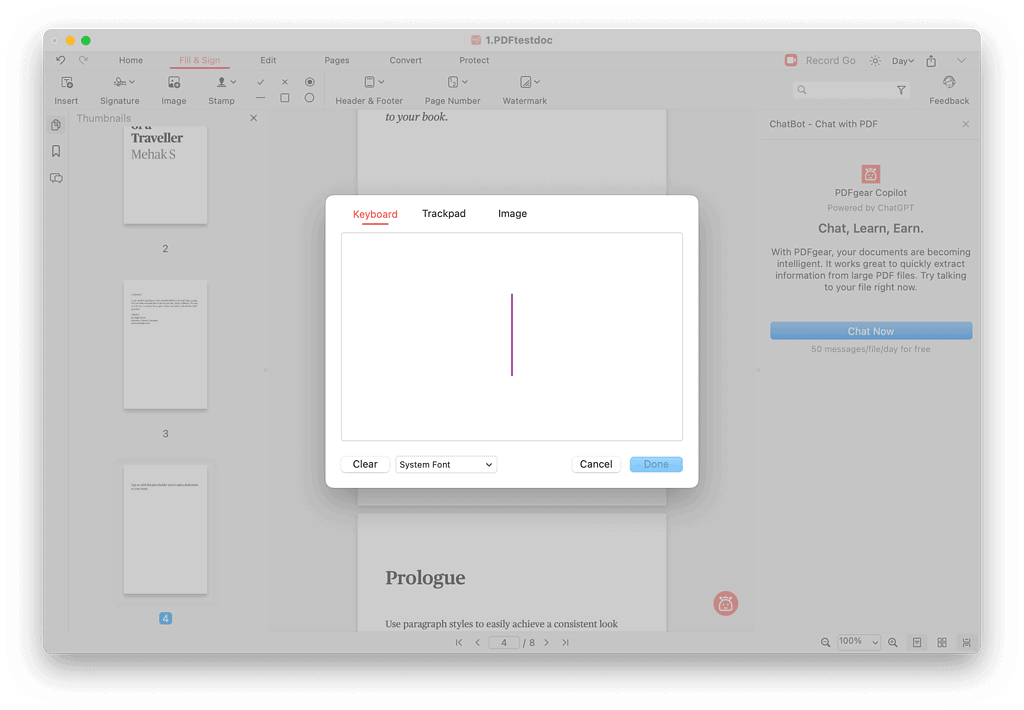Click the PDFgear Copilot floating chat icon
Viewport: 1024px width, 710px height.
(726, 603)
